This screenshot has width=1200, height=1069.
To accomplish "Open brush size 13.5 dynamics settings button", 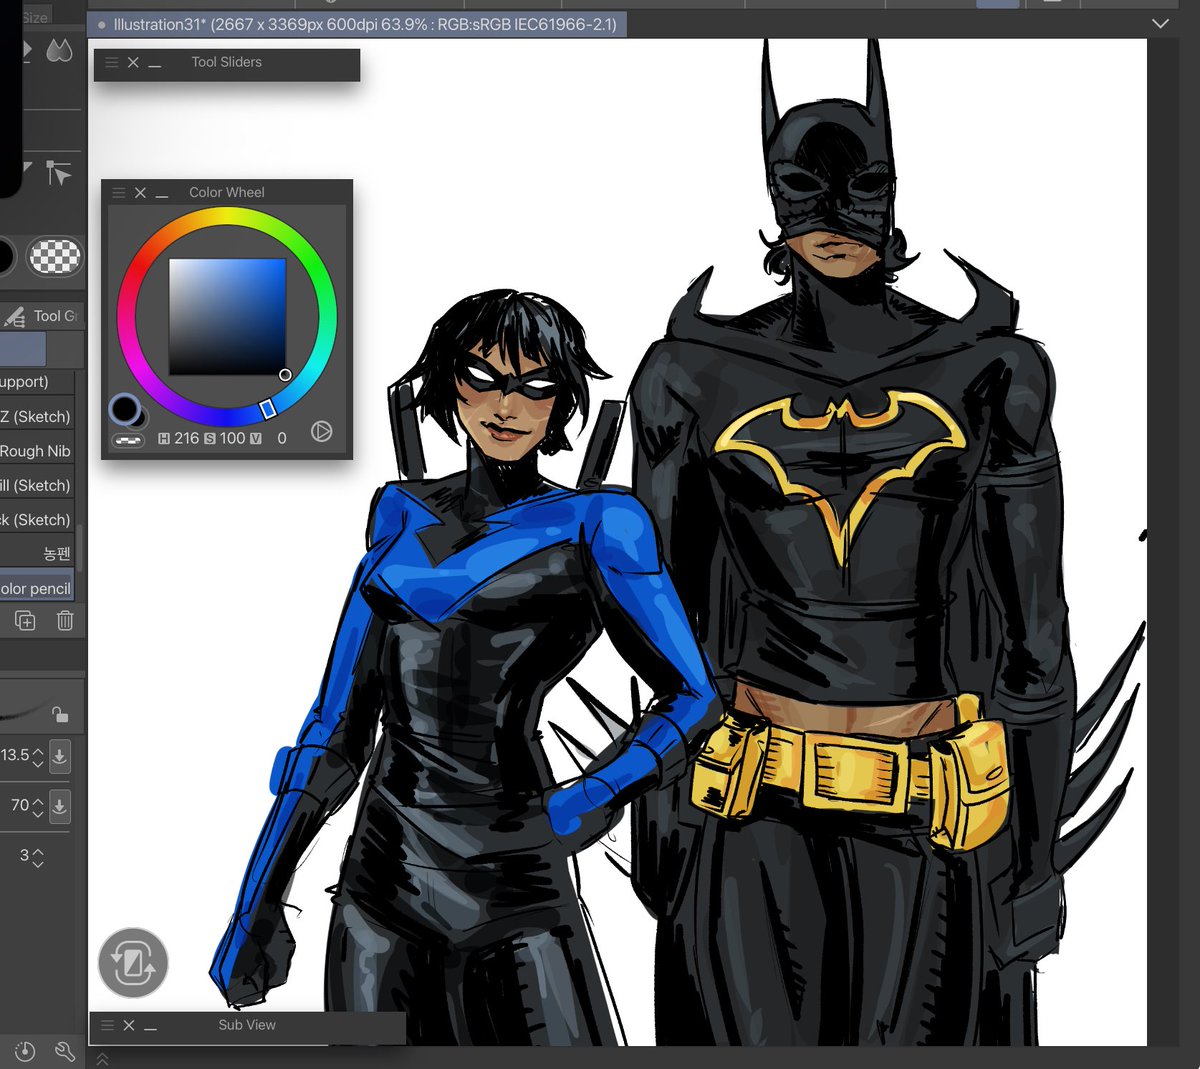I will pyautogui.click(x=59, y=756).
